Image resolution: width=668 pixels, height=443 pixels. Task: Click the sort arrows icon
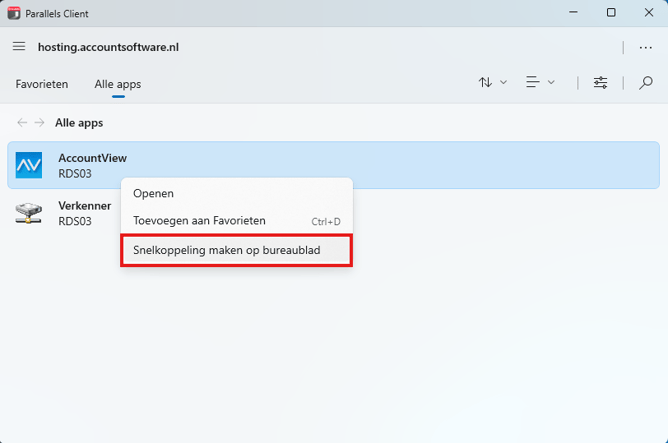click(x=485, y=82)
